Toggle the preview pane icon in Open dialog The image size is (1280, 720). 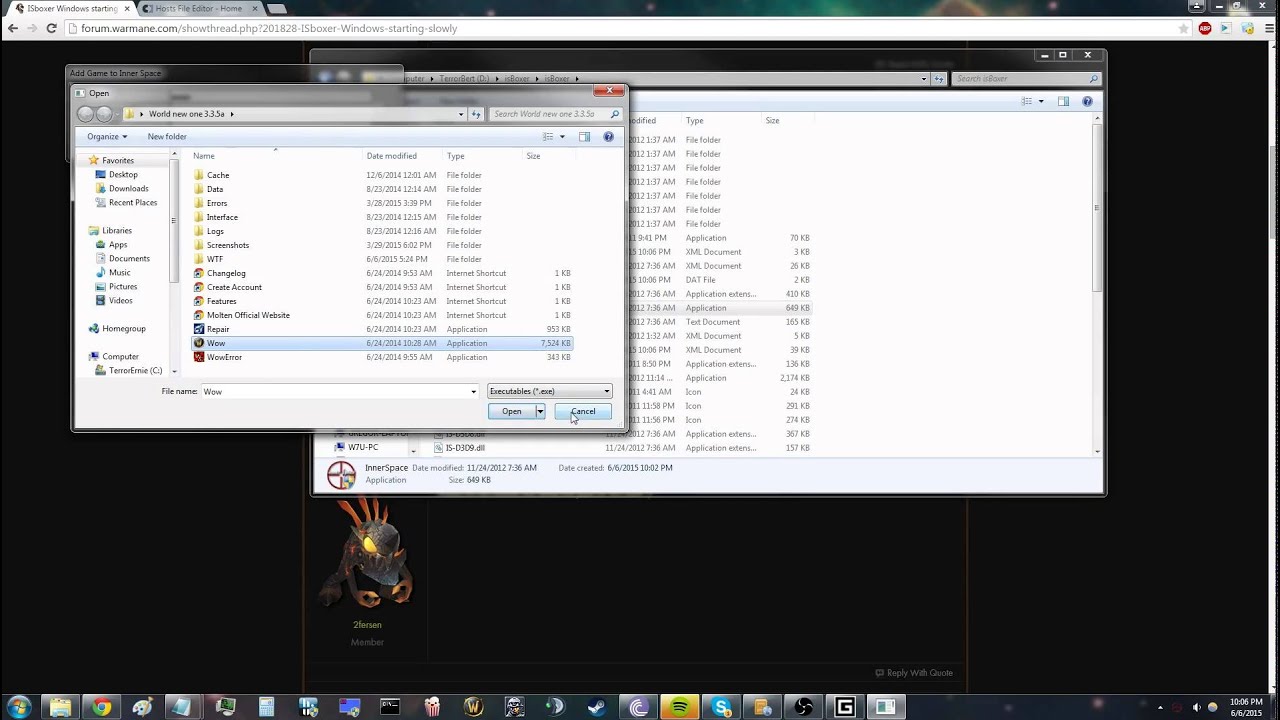[584, 137]
